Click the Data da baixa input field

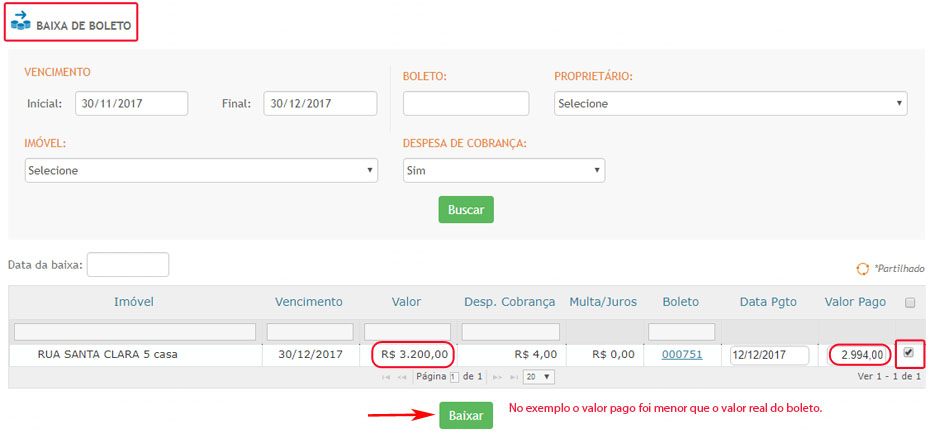(128, 265)
